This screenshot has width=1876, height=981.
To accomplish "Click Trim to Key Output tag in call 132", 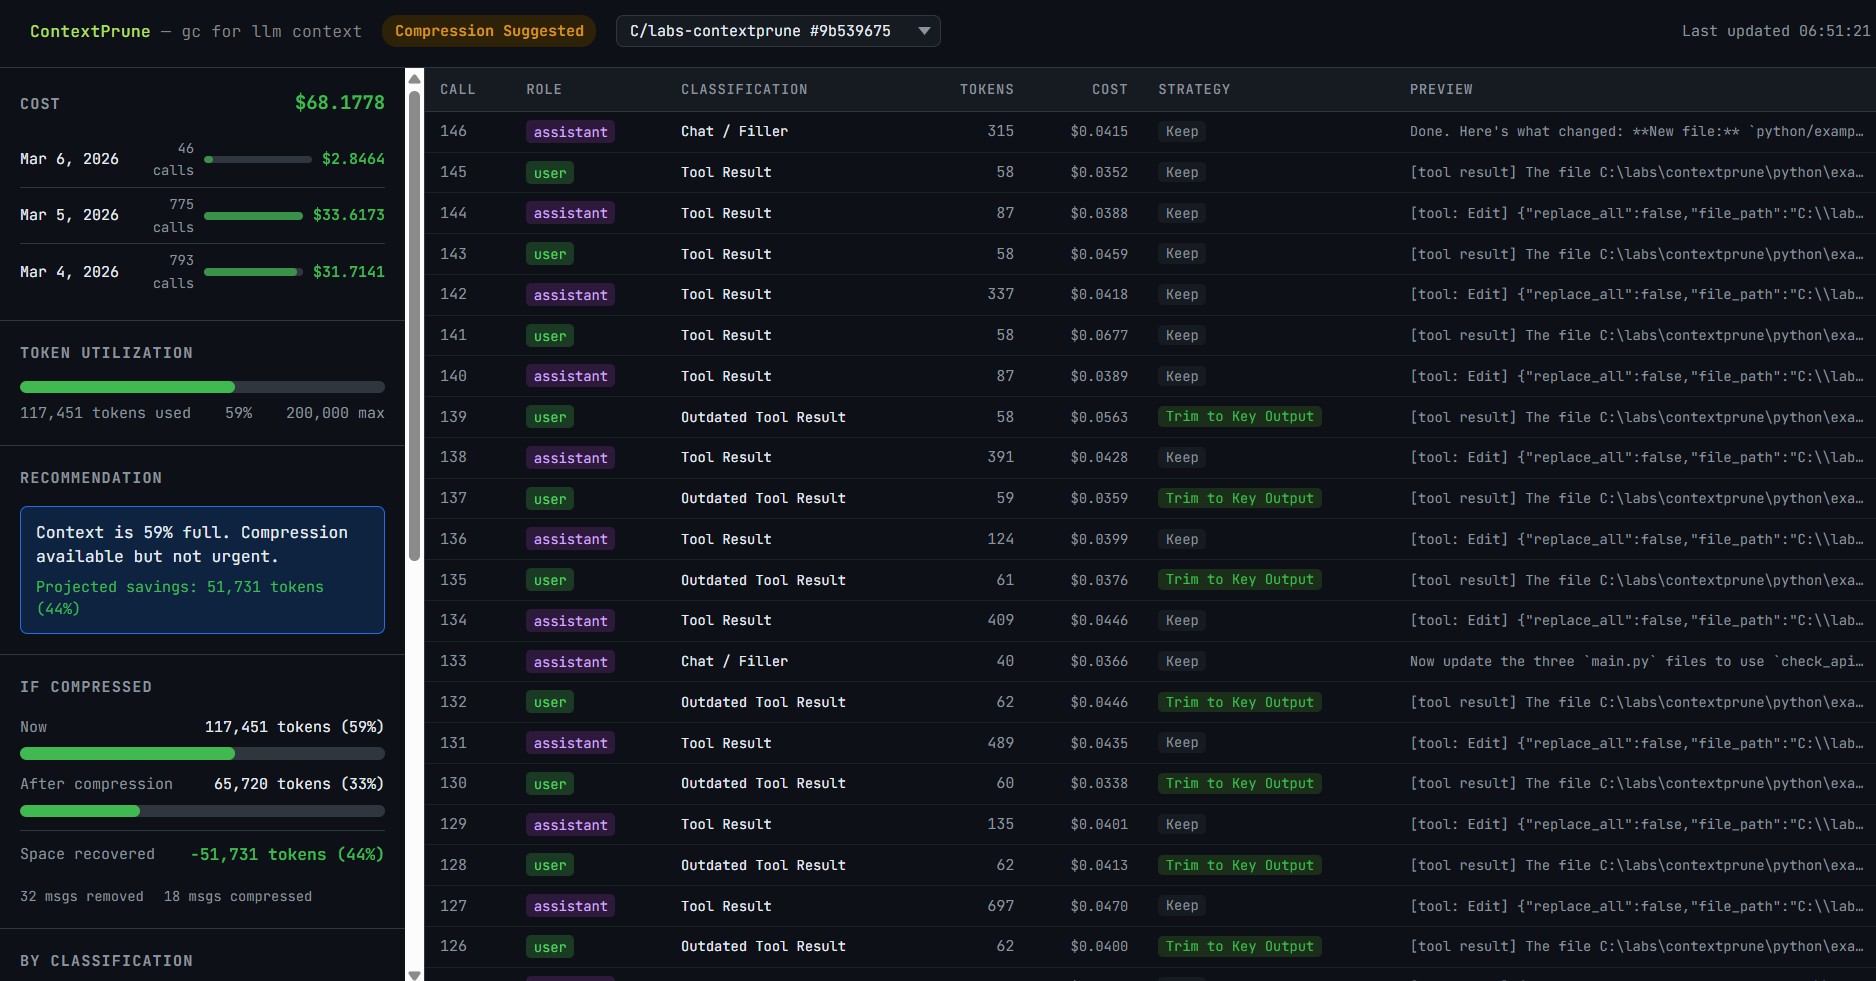I will coord(1240,702).
